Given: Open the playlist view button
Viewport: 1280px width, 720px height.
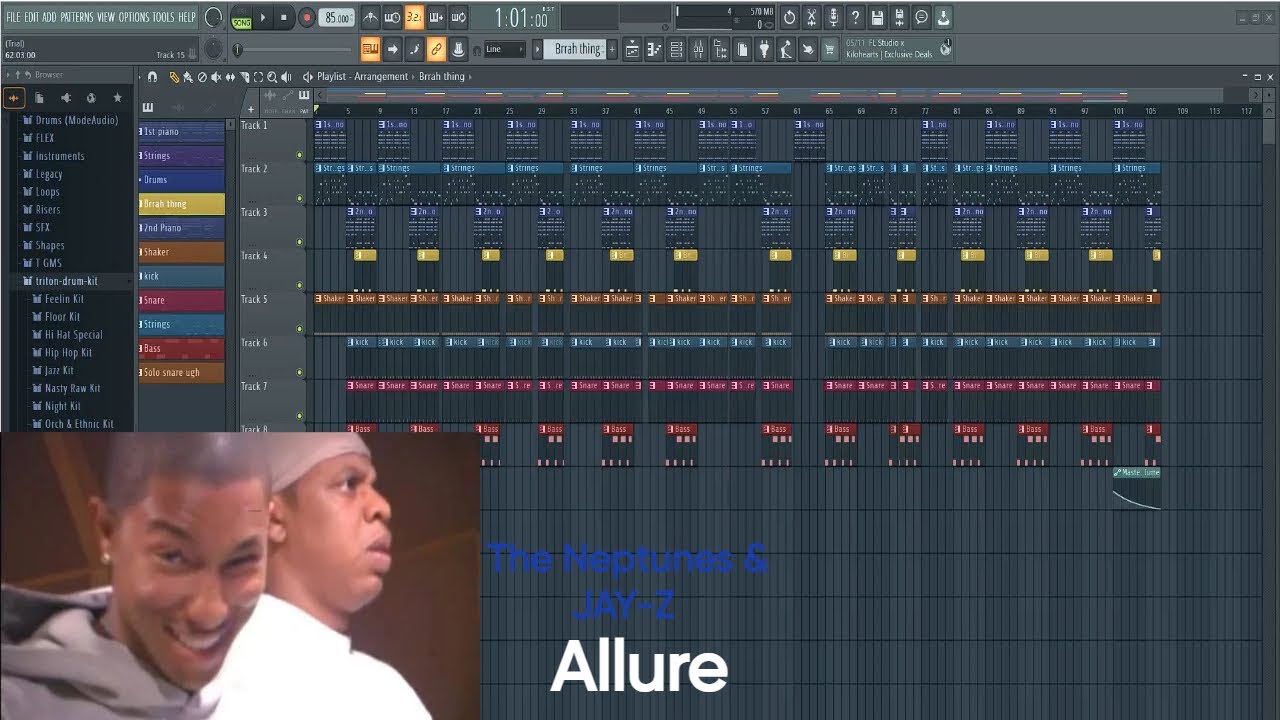Looking at the screenshot, I should 634,49.
